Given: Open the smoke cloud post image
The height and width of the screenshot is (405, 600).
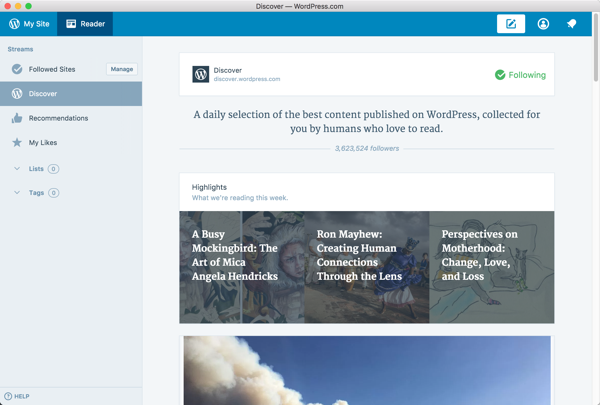Looking at the screenshot, I should 367,370.
